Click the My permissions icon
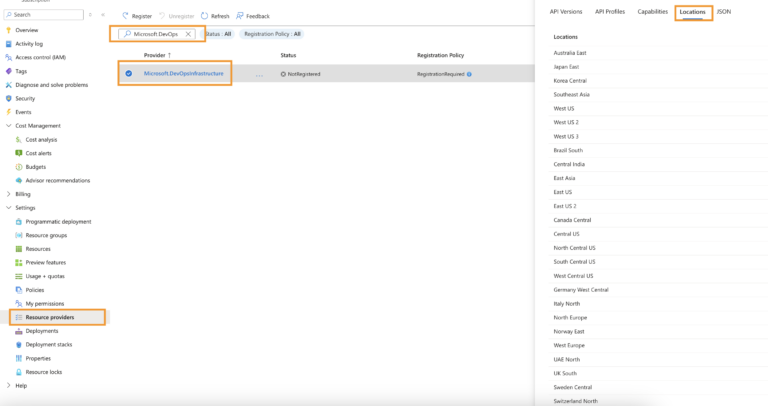This screenshot has width=768, height=406. coord(19,304)
